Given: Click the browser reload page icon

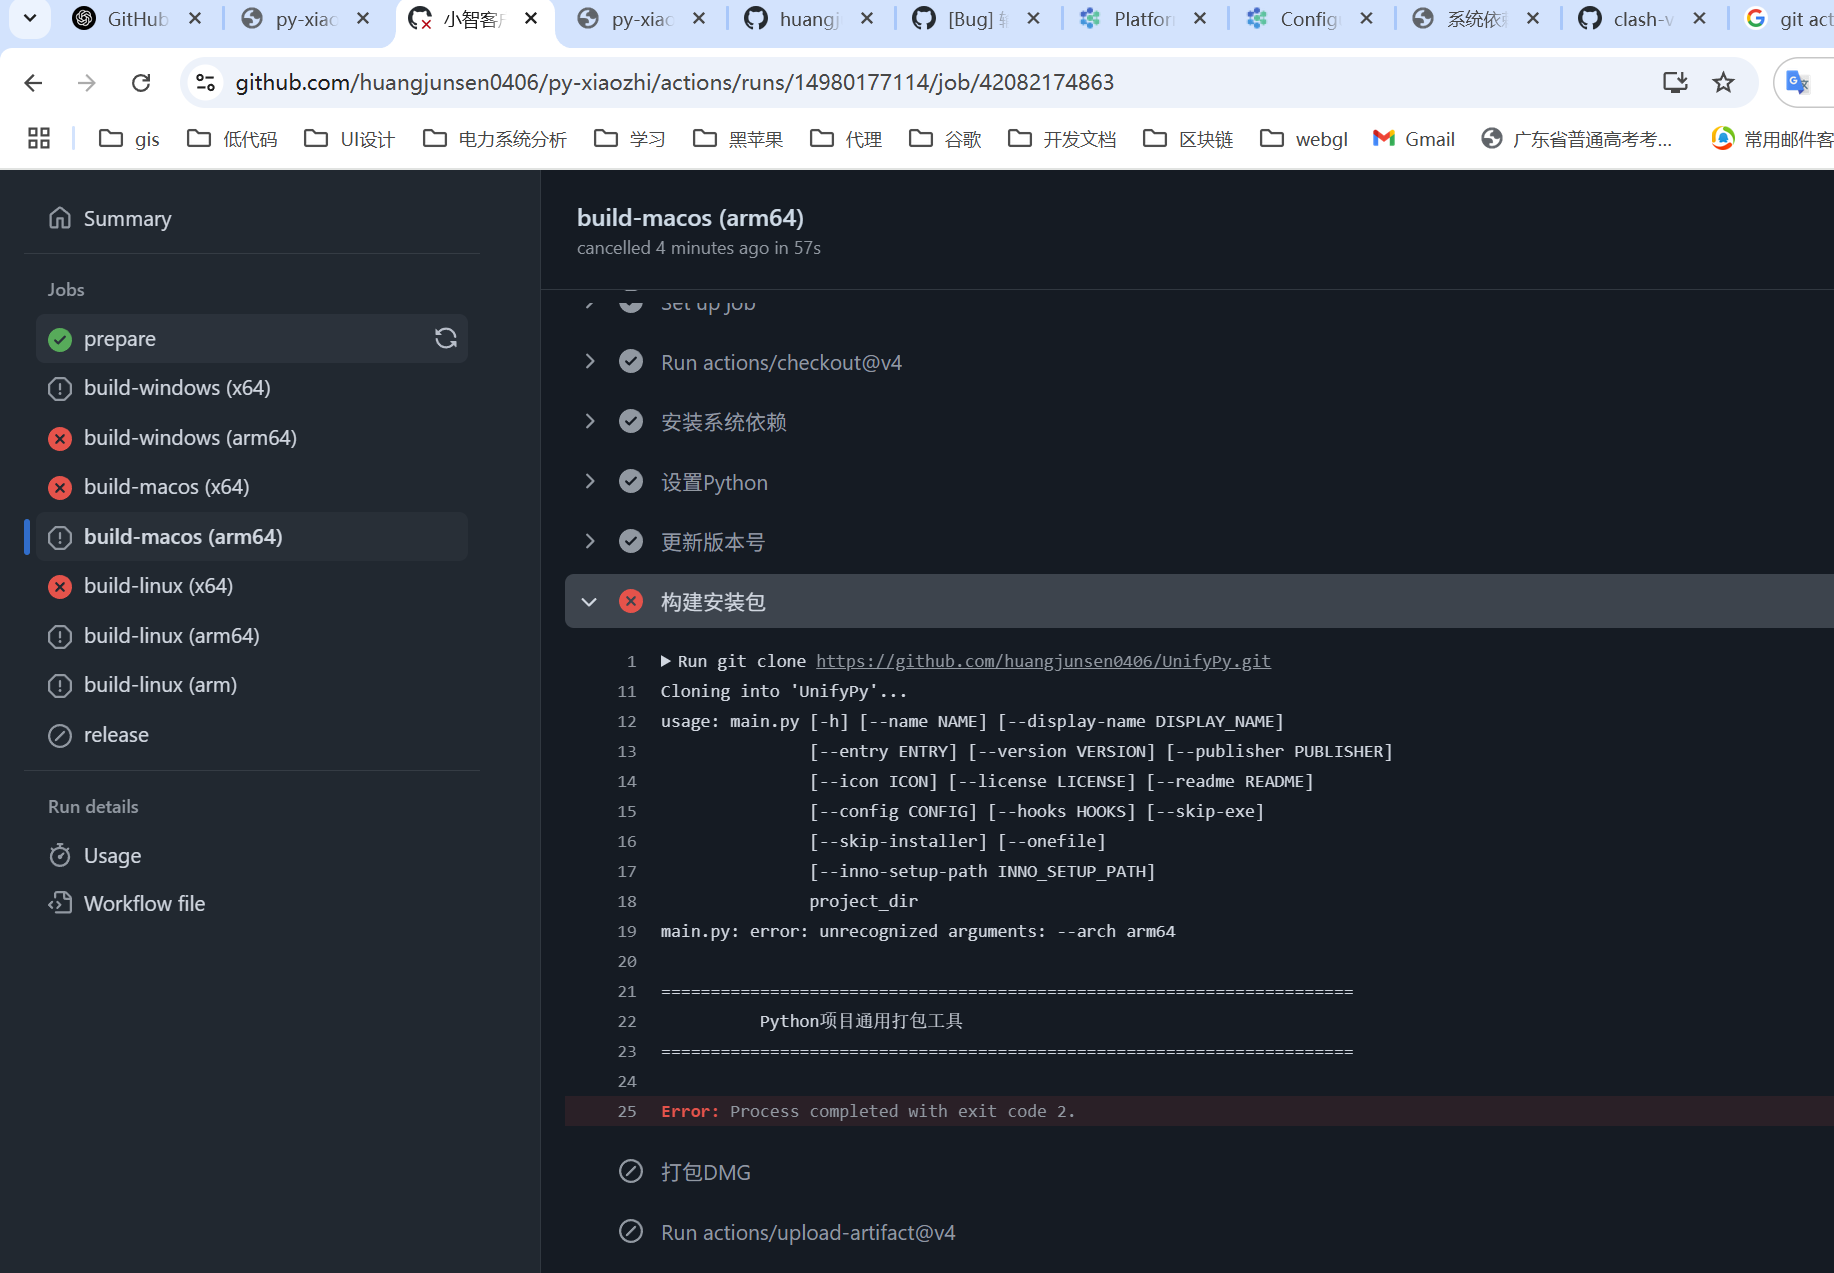Looking at the screenshot, I should pos(141,83).
